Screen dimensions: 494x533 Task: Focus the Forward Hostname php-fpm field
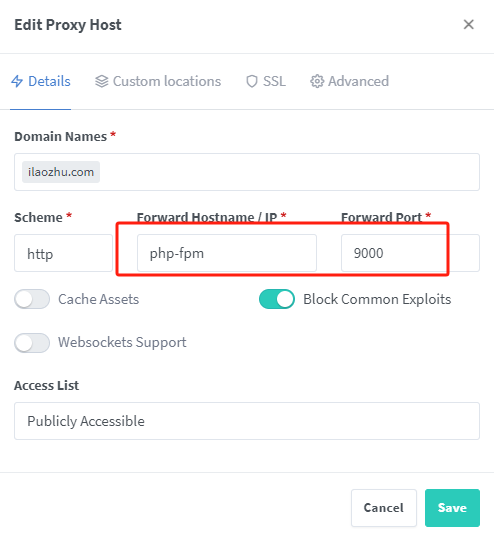click(227, 253)
